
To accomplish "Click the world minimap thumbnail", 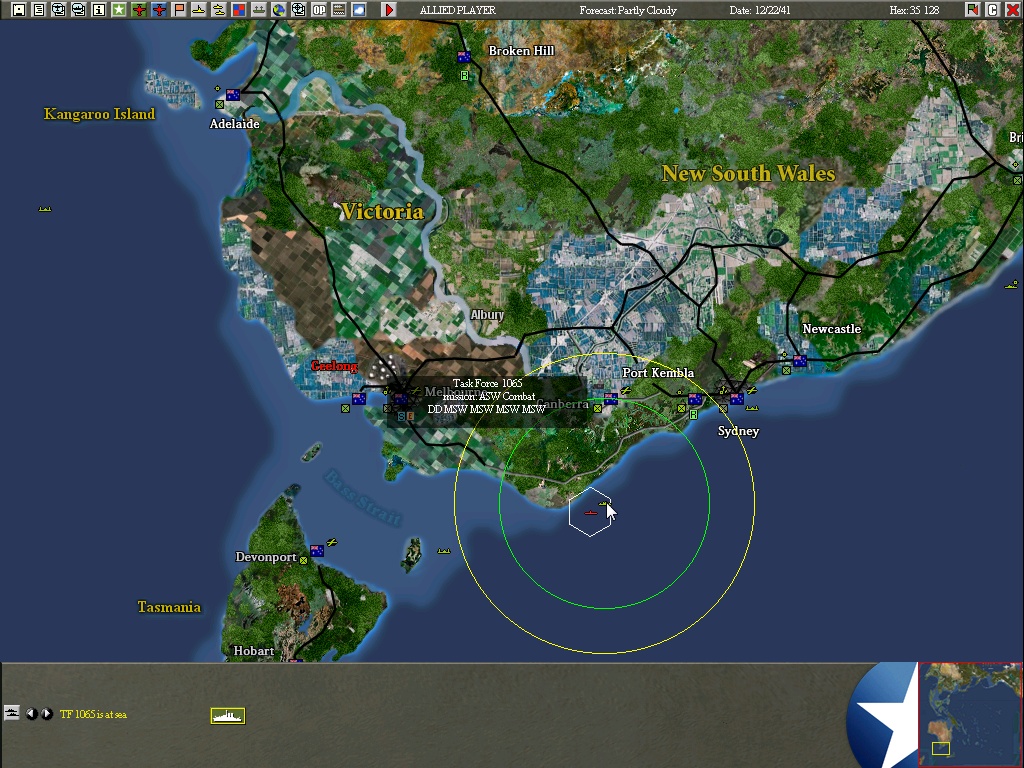I will pyautogui.click(x=970, y=714).
